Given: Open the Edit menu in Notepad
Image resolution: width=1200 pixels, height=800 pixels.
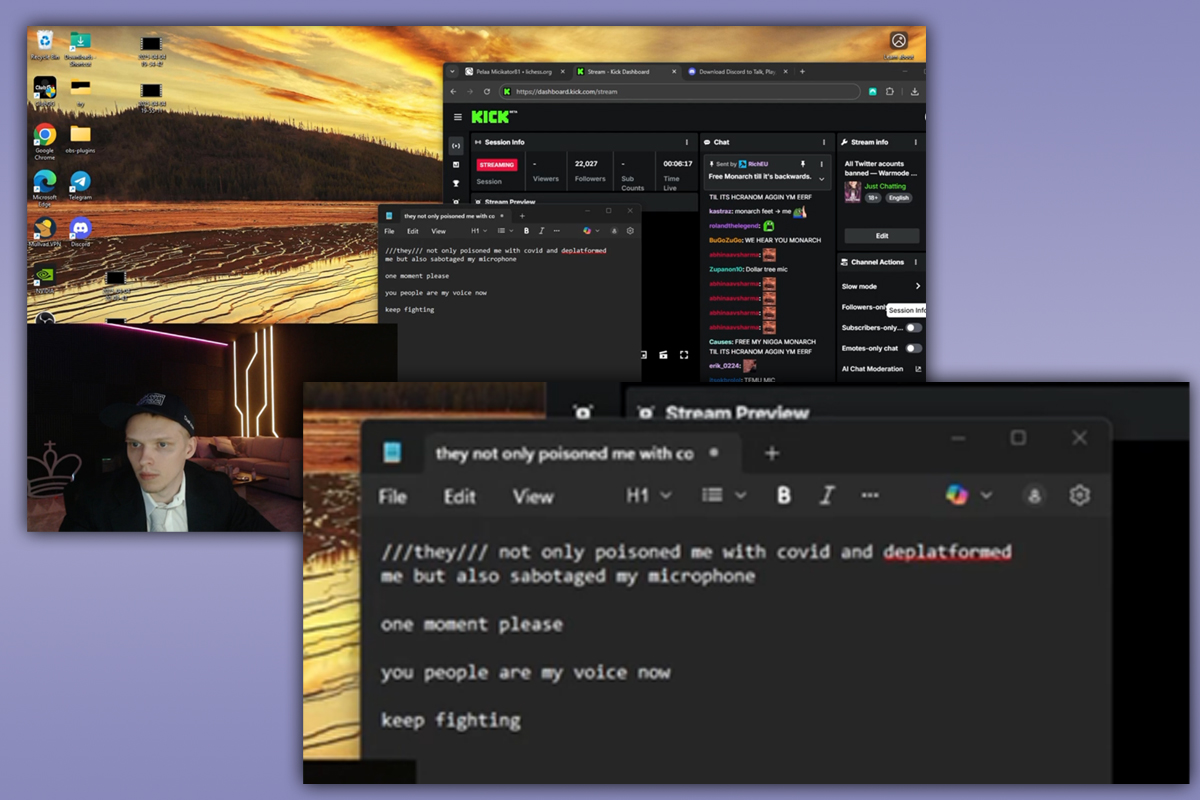Looking at the screenshot, I should pyautogui.click(x=459, y=496).
